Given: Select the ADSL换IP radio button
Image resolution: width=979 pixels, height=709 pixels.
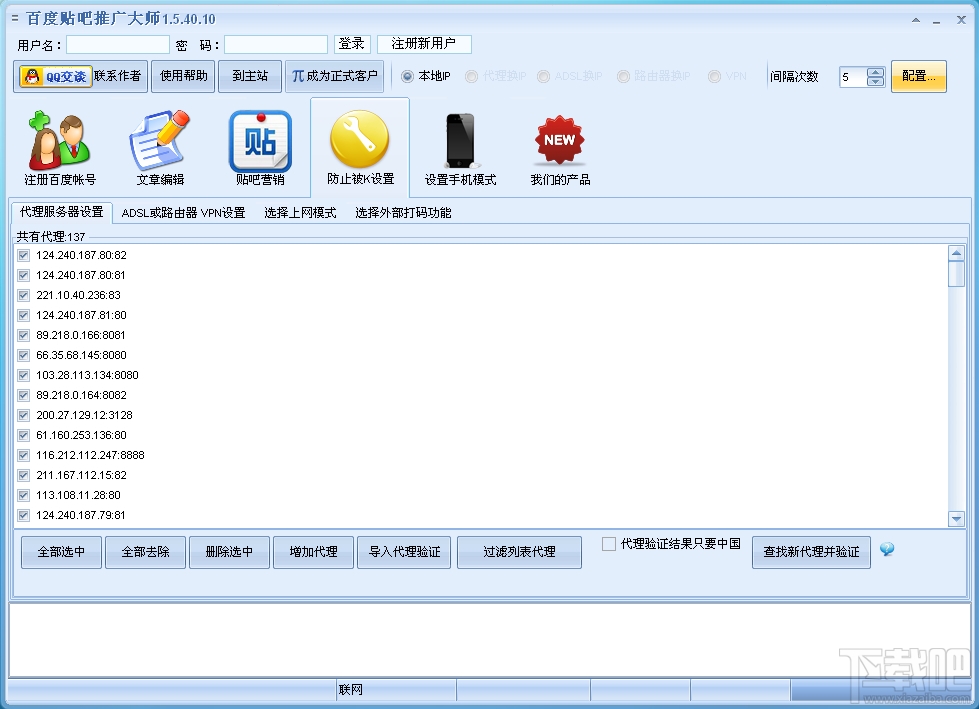Looking at the screenshot, I should (544, 76).
